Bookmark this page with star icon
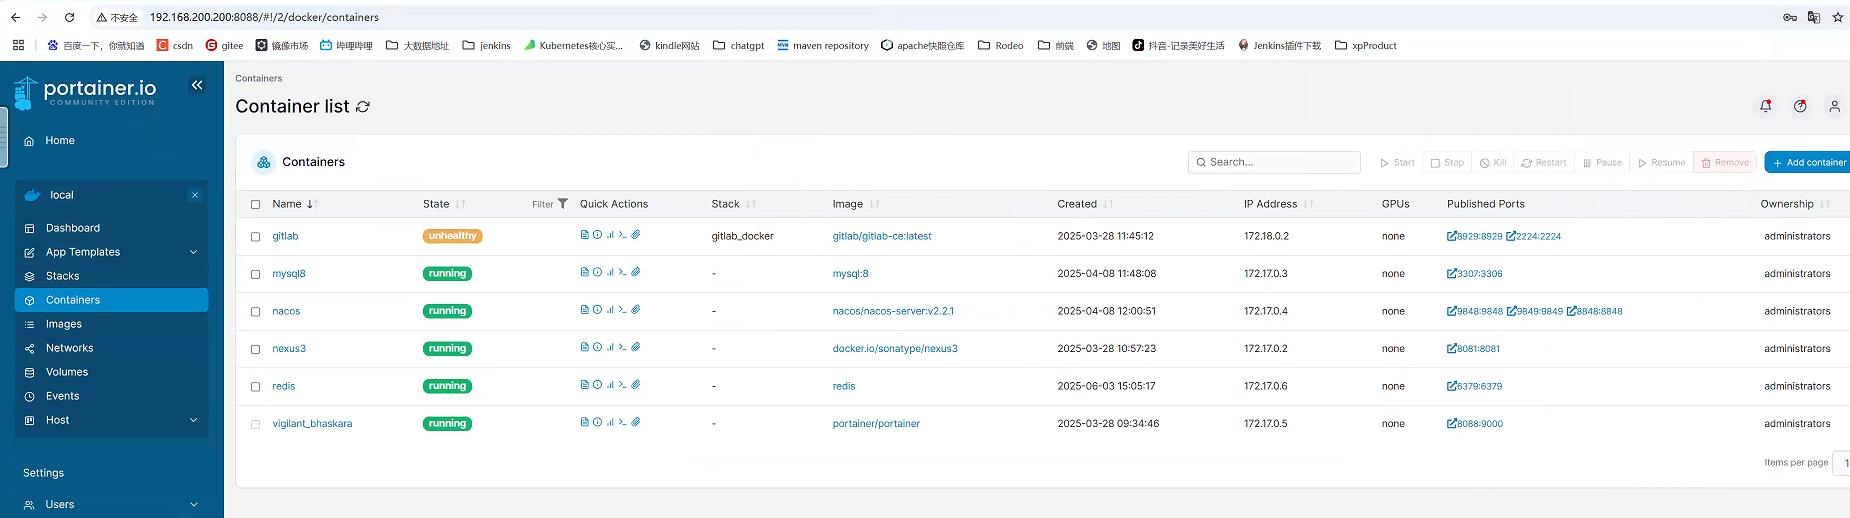The image size is (1850, 518). pos(1837,17)
